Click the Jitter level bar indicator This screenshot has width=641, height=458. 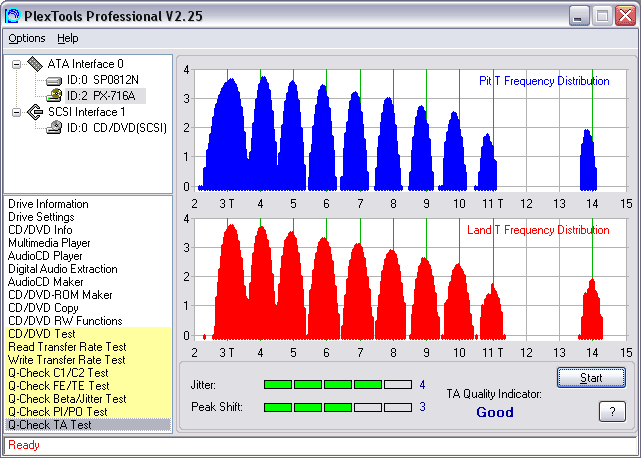coord(338,384)
